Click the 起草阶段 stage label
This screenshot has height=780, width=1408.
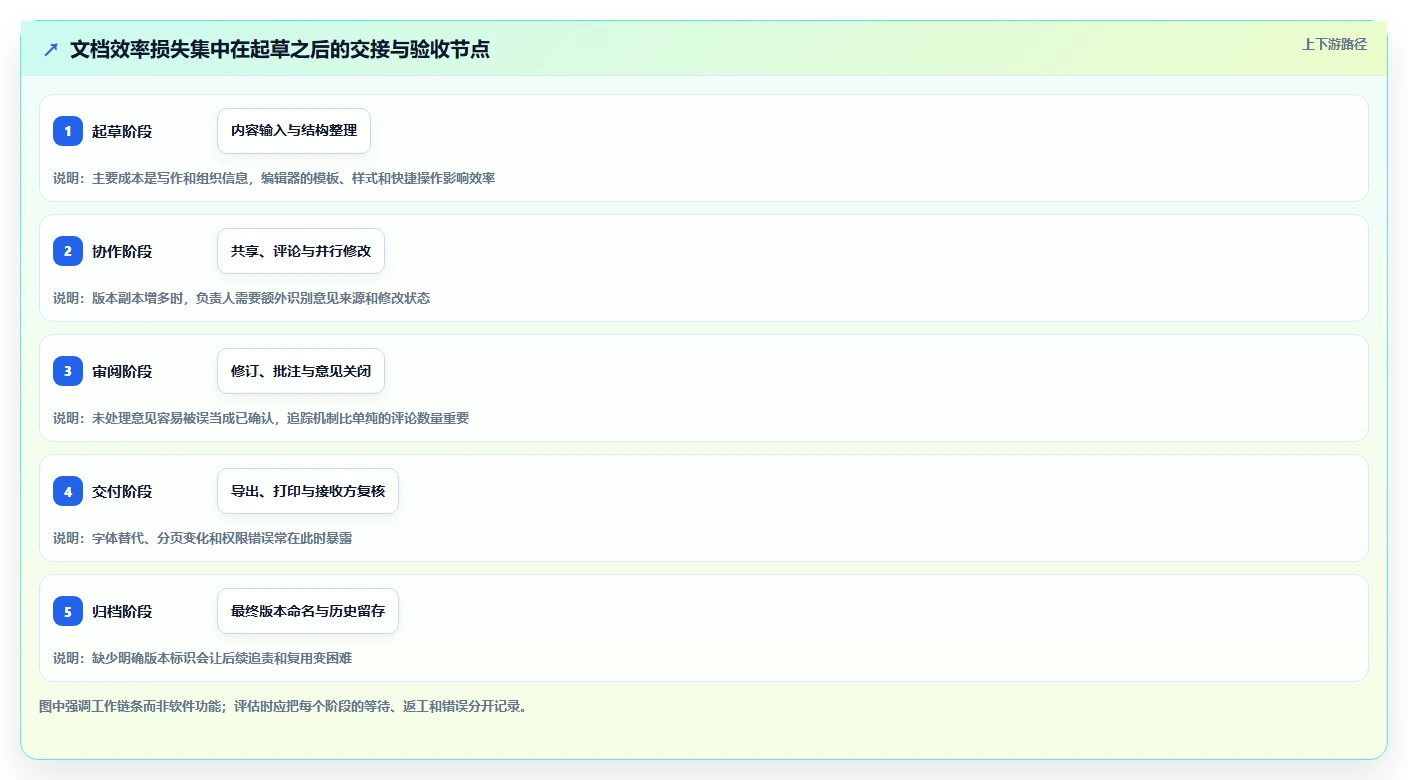(122, 131)
